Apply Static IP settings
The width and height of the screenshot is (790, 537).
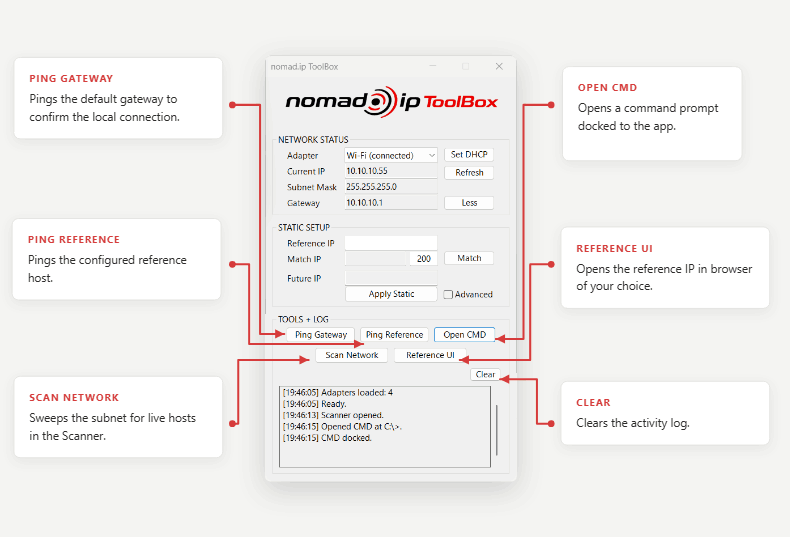pyautogui.click(x=391, y=294)
